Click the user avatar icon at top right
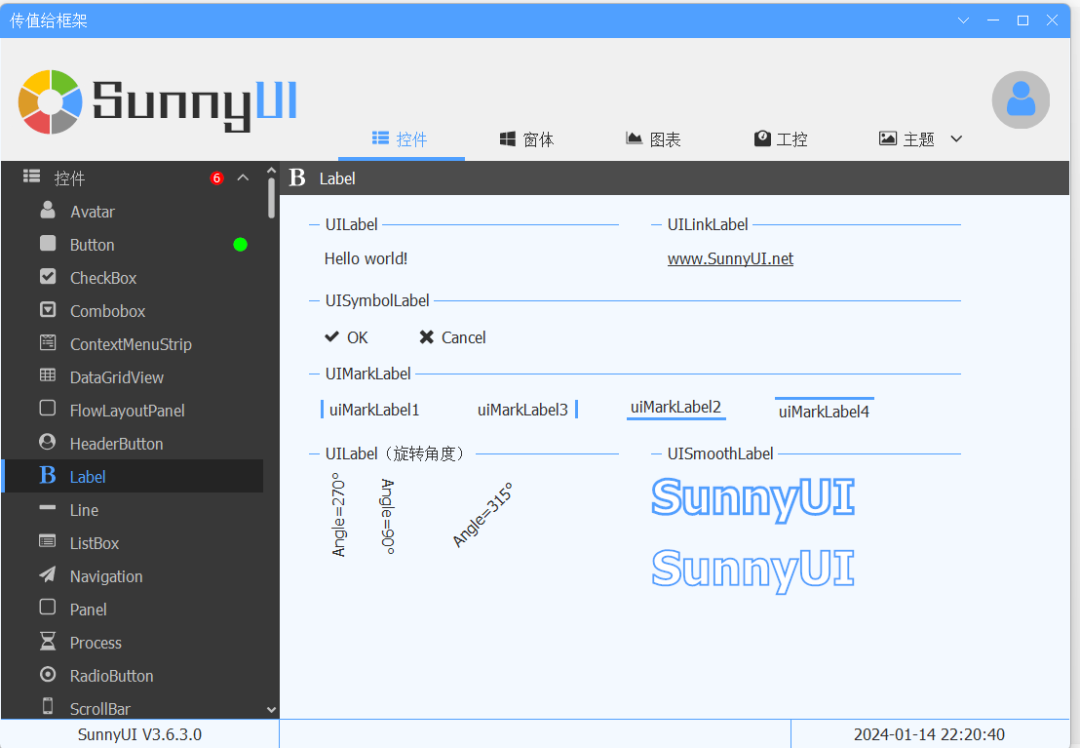The width and height of the screenshot is (1080, 748). pos(1020,100)
